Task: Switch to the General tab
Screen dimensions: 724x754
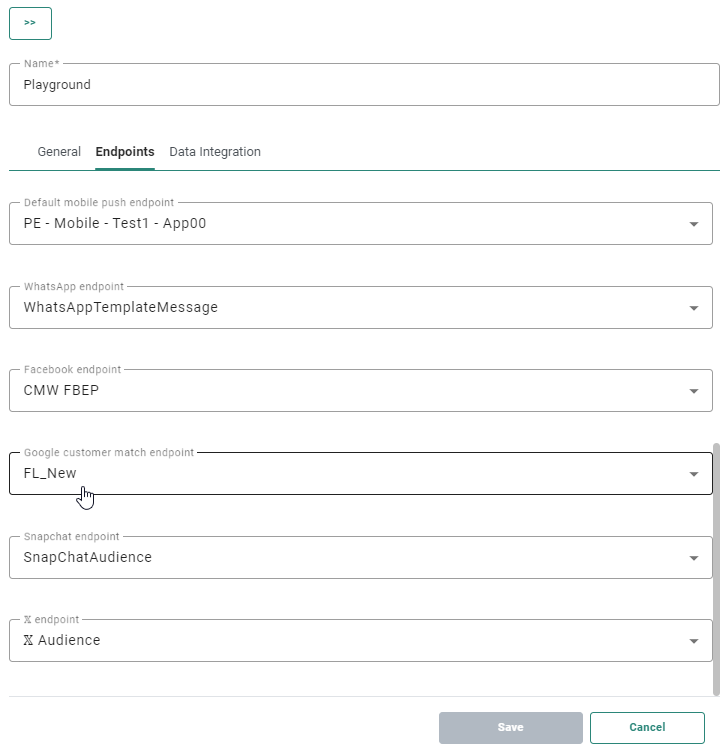Action: pyautogui.click(x=59, y=152)
